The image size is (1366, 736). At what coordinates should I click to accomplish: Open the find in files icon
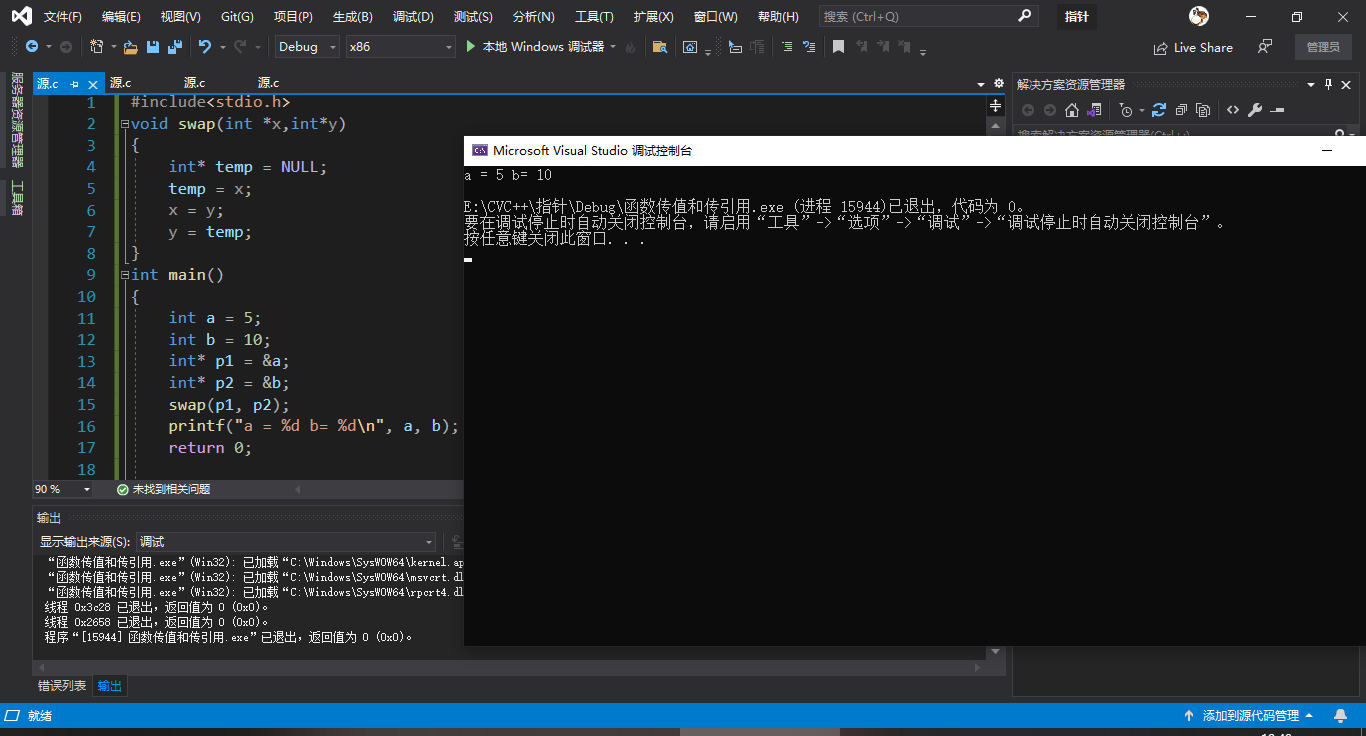pyautogui.click(x=659, y=47)
